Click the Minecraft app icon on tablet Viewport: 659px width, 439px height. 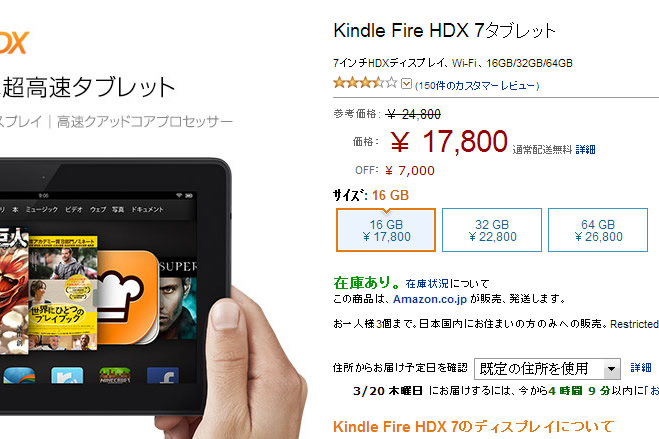(x=115, y=375)
